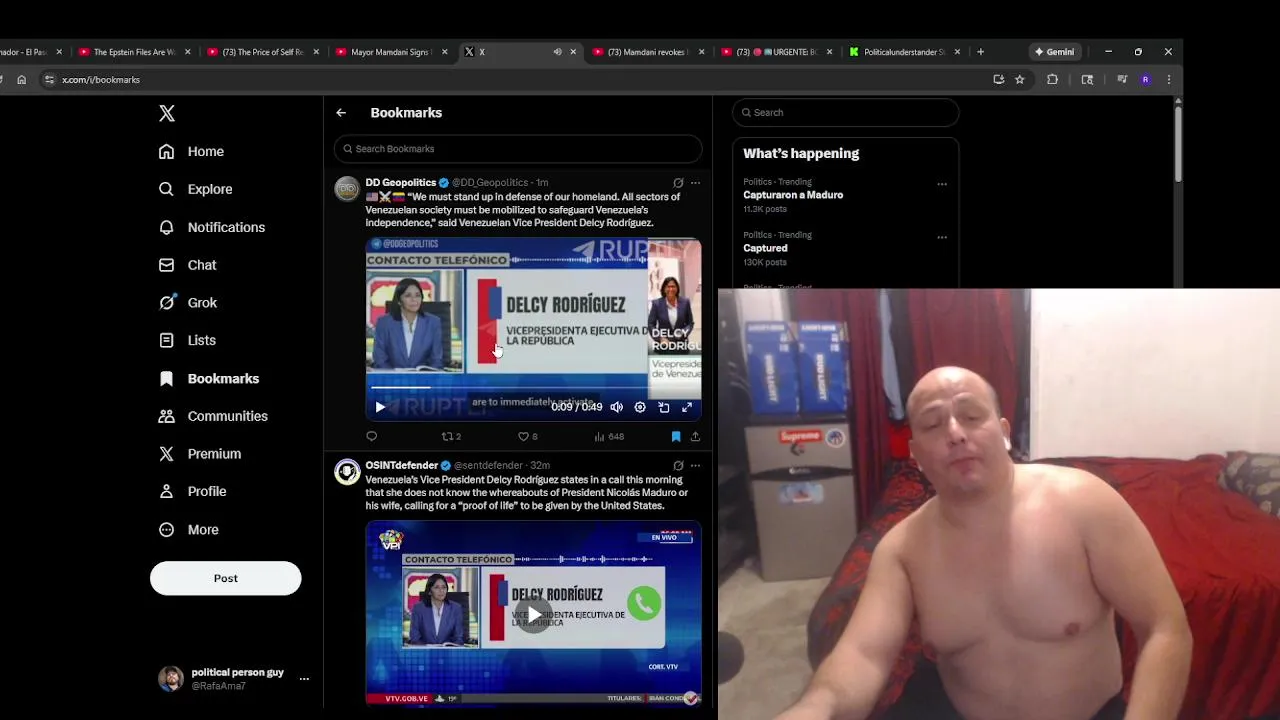The height and width of the screenshot is (720, 1280).
Task: Click the Search field above What's happening
Action: point(846,112)
